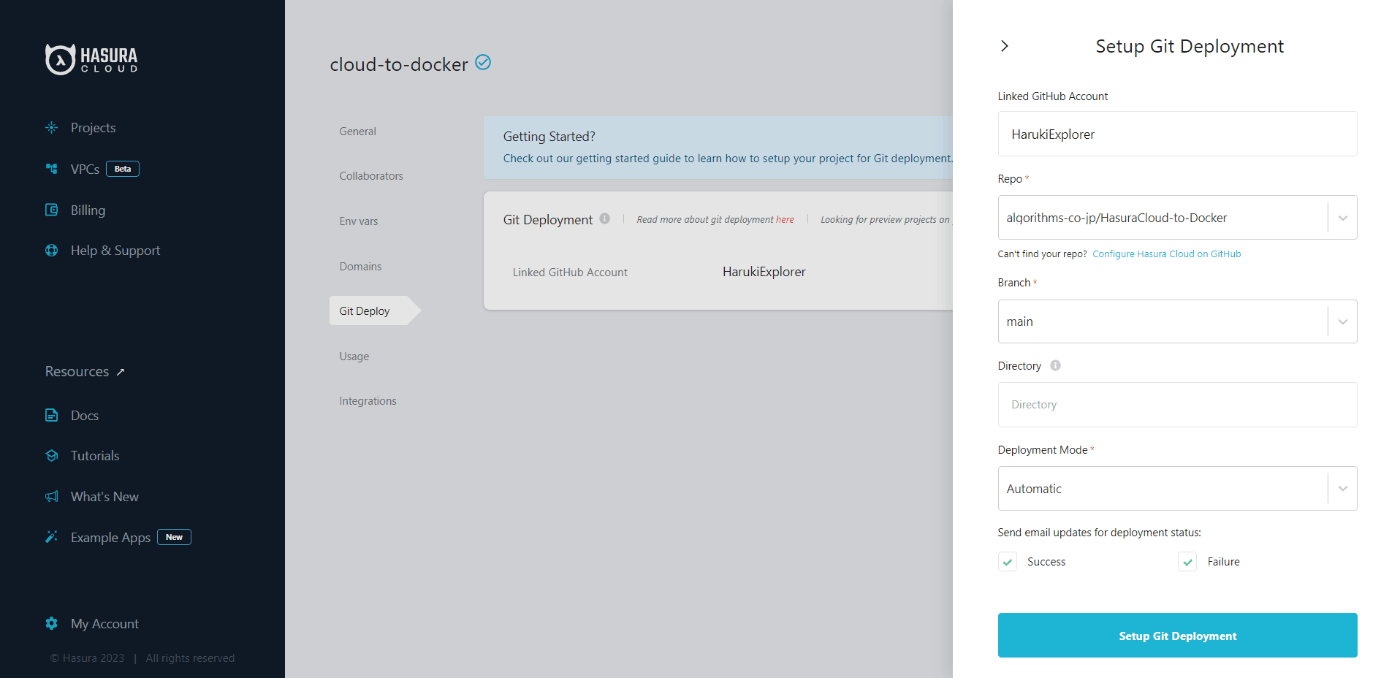Click the cloud-to-docker project title

pos(399,65)
